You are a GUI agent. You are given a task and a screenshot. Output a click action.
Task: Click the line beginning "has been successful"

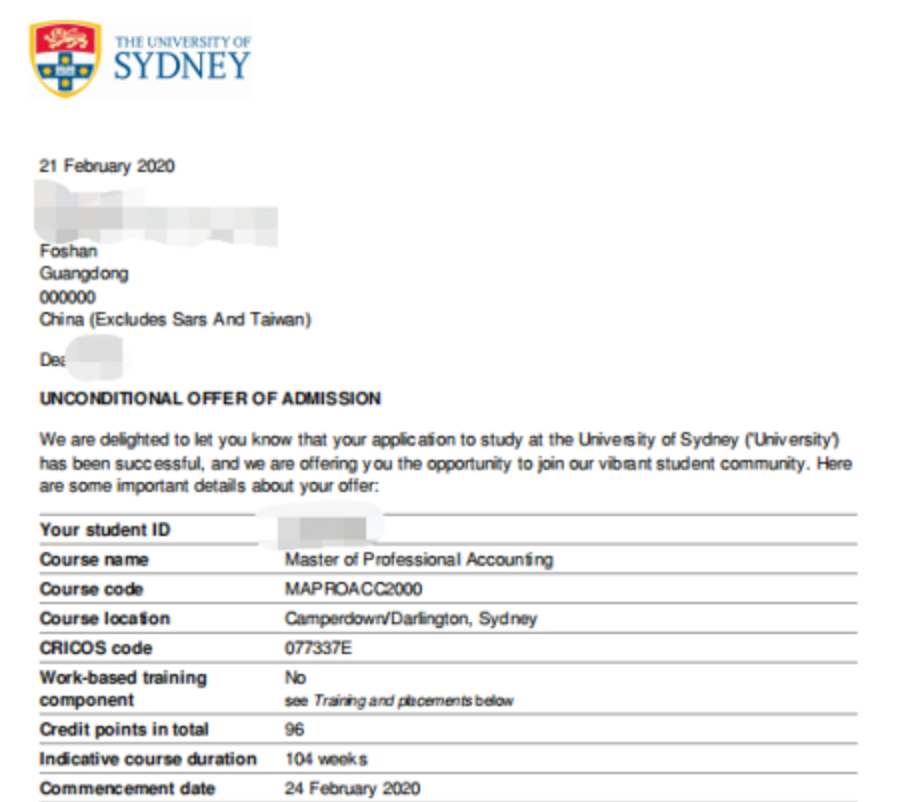pyautogui.click(x=445, y=463)
